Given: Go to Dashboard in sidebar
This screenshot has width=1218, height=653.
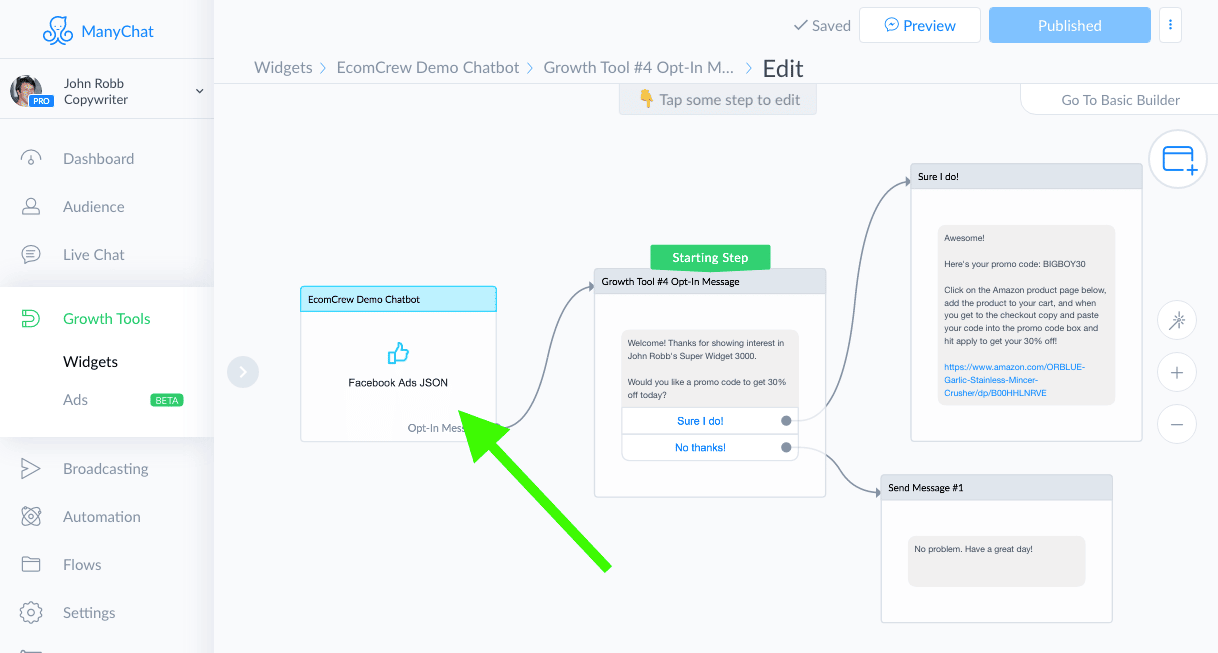Looking at the screenshot, I should tap(98, 159).
